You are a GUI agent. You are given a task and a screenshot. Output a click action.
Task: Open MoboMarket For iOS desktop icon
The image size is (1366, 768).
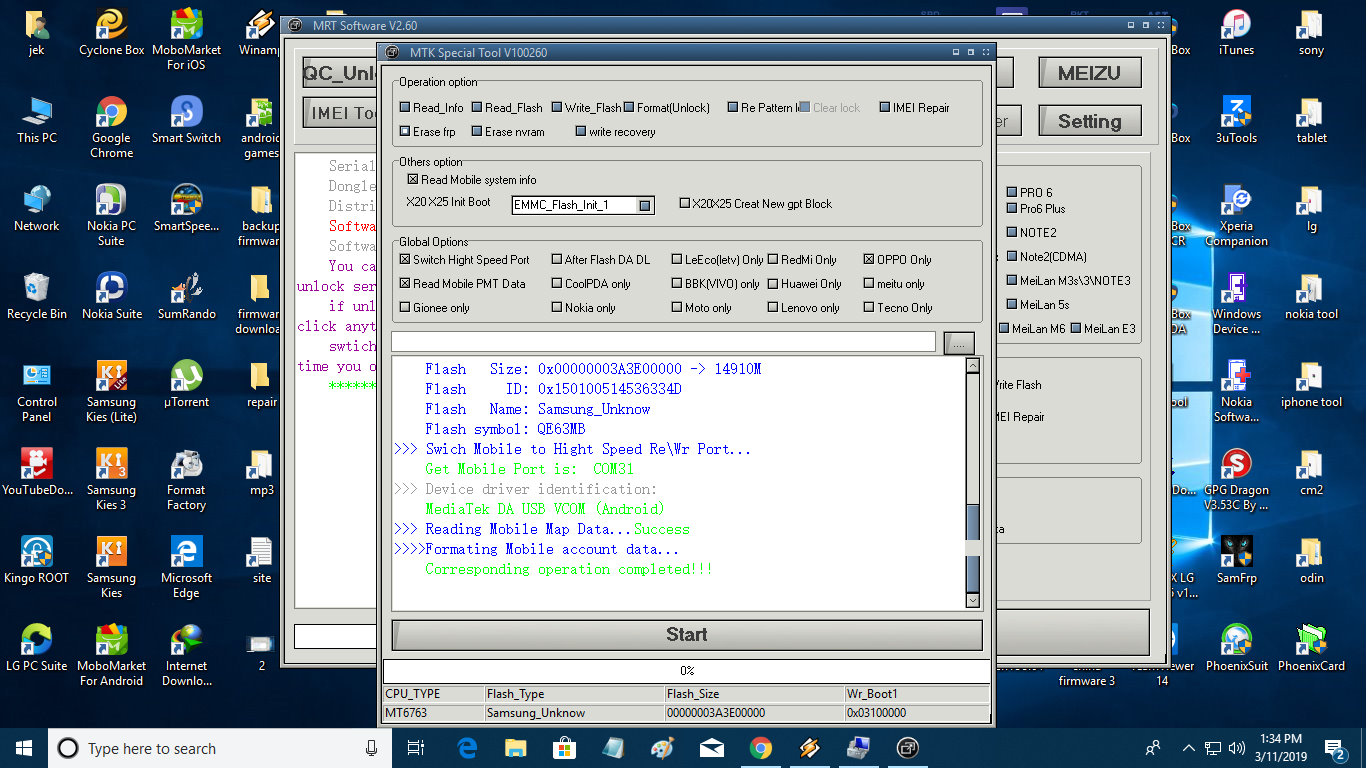pos(186,40)
